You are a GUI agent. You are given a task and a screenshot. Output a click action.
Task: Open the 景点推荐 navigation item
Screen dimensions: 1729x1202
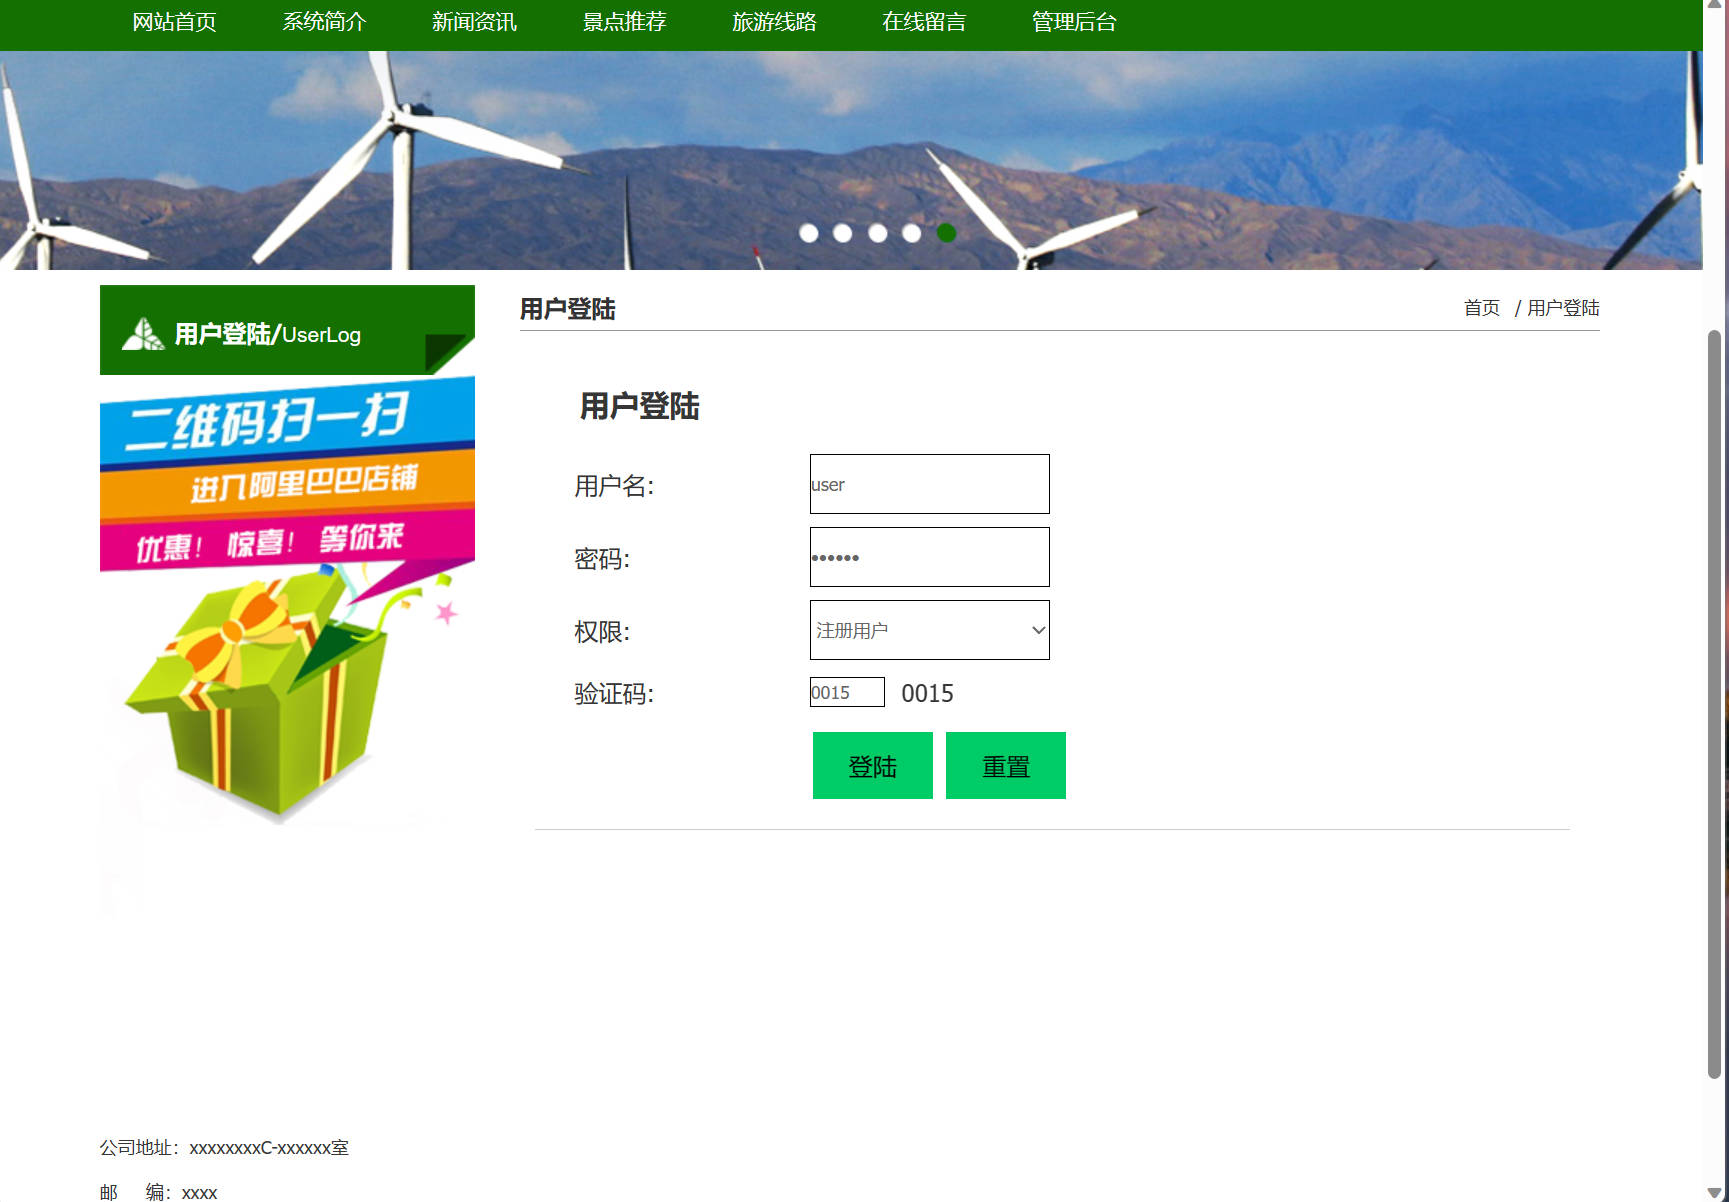tap(622, 22)
